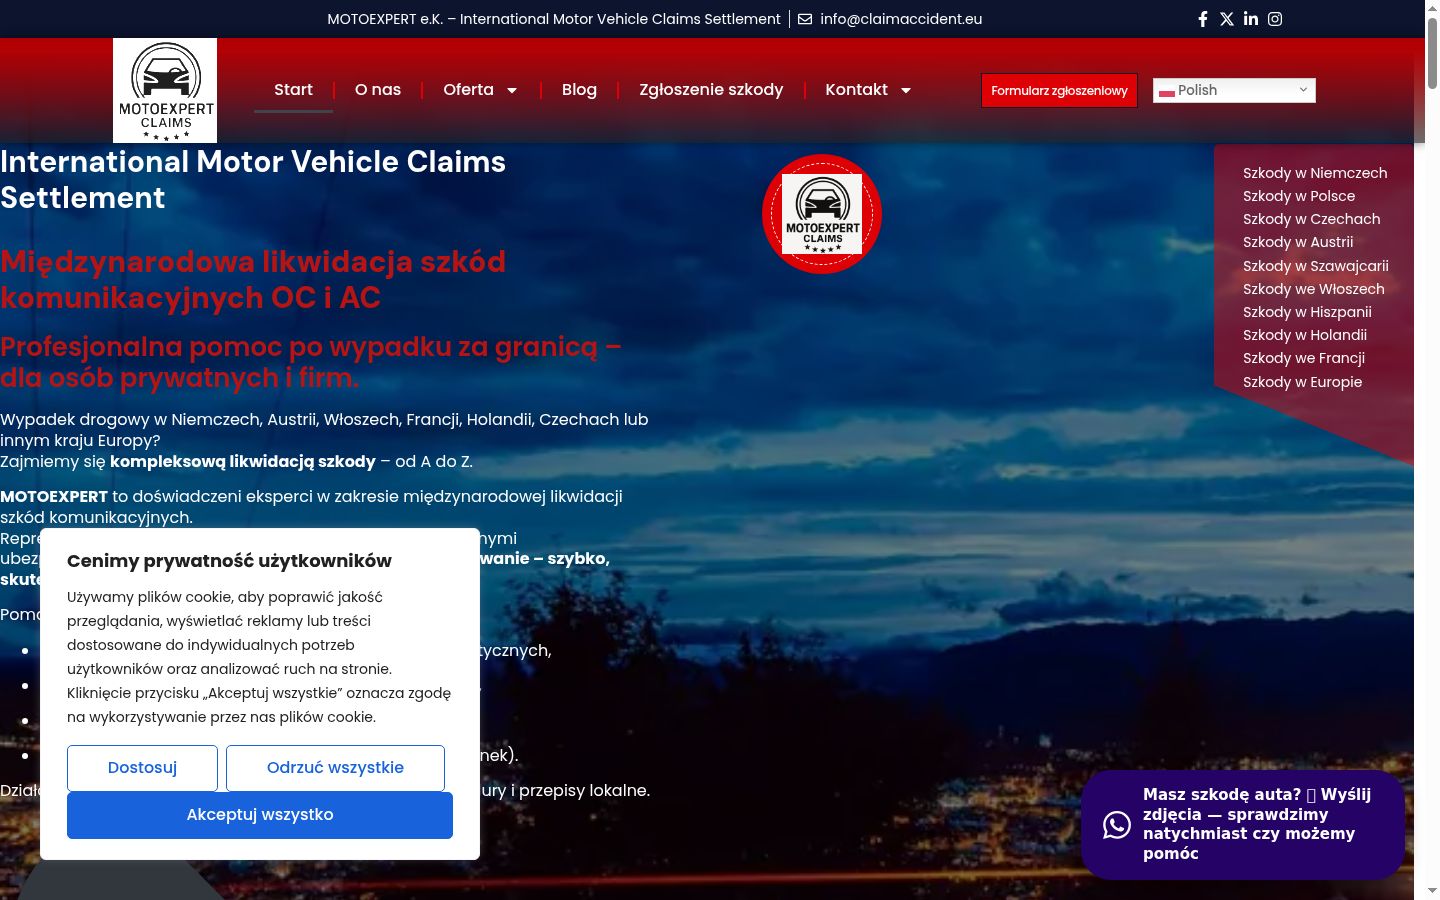The image size is (1440, 900).
Task: Open the LinkedIn icon
Action: pos(1251,19)
